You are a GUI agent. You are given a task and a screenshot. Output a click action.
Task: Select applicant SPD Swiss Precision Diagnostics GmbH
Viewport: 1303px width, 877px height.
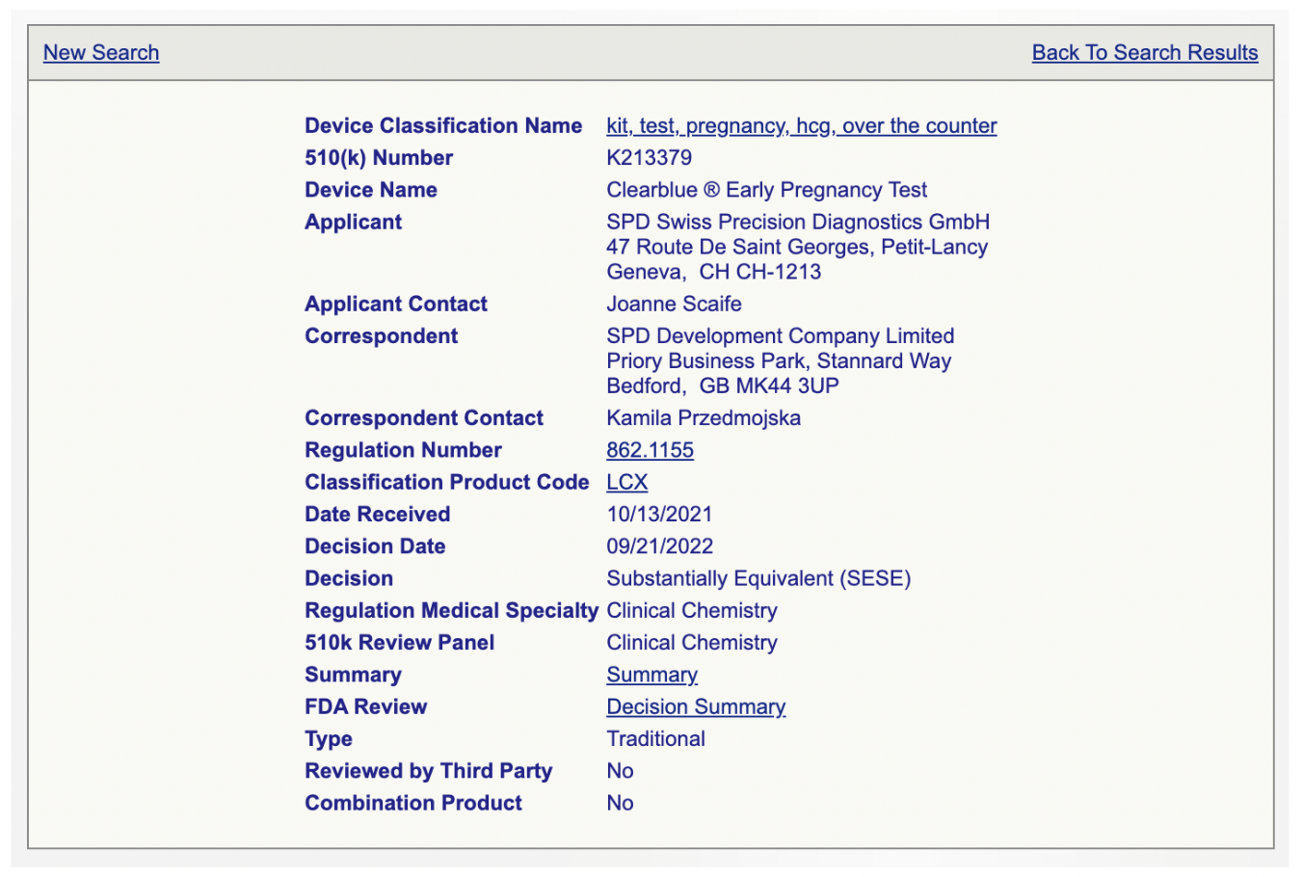[x=795, y=221]
